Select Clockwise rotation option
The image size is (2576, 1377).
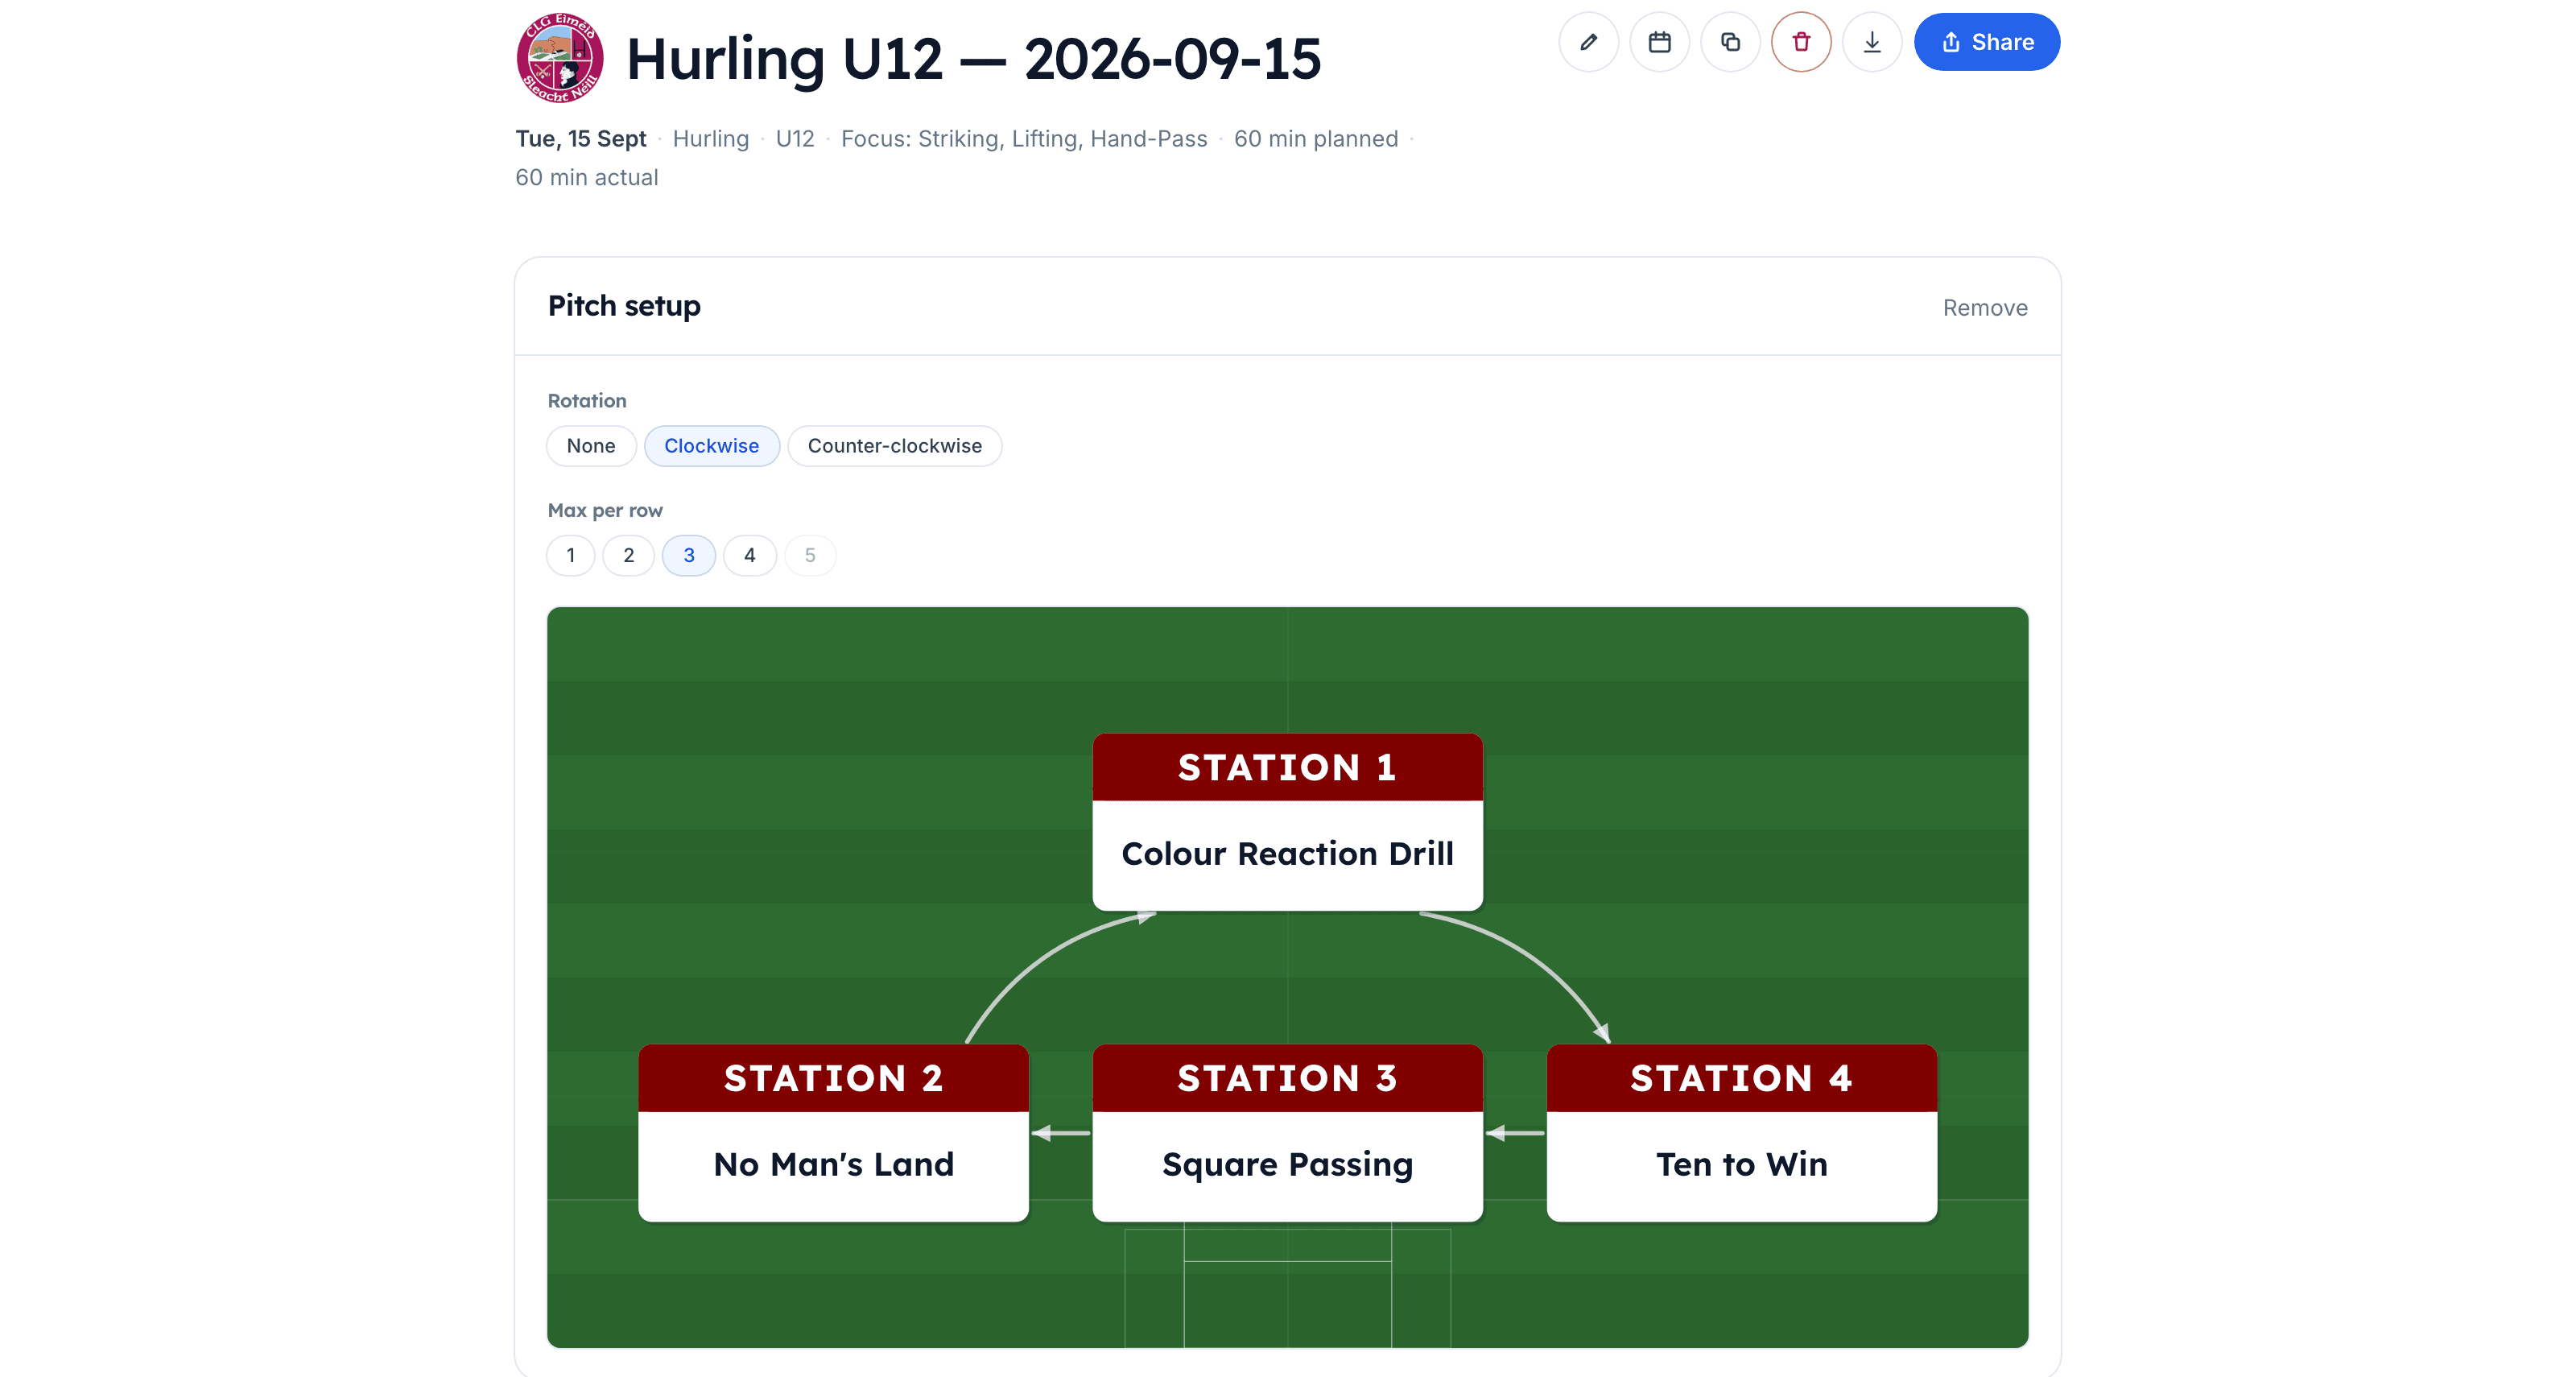tap(712, 446)
